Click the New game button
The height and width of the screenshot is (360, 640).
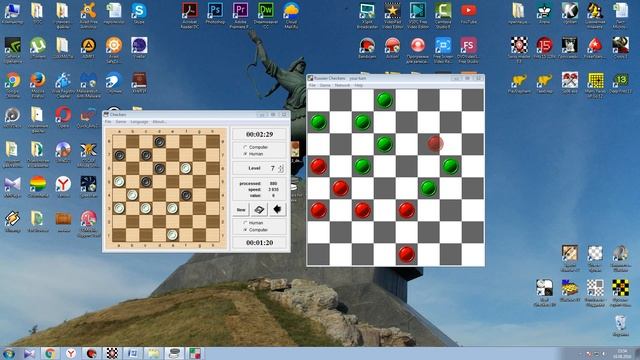241,210
